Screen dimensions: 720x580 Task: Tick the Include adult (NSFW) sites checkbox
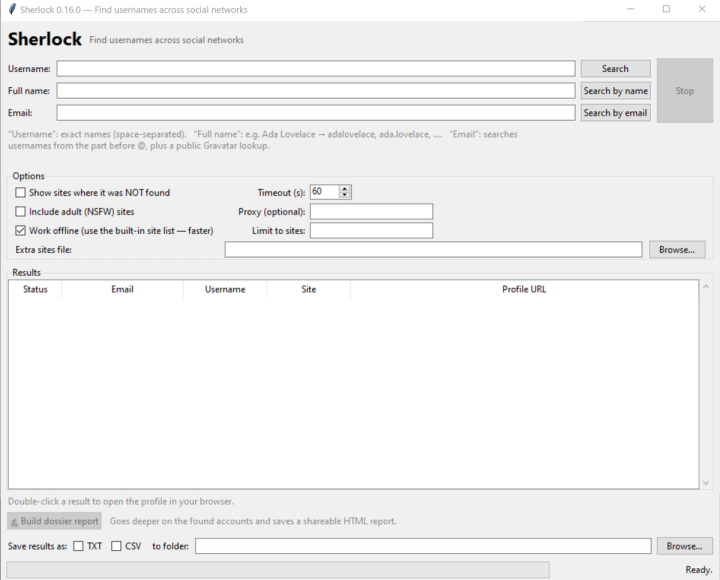click(20, 211)
